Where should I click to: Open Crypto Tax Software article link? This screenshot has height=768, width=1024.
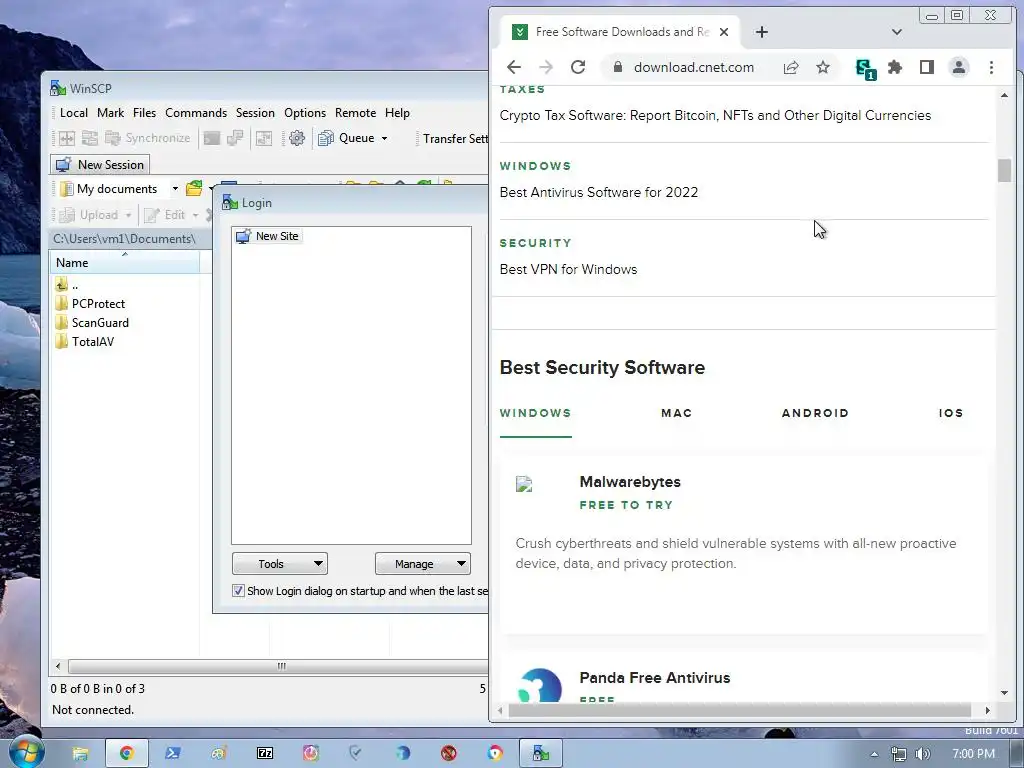pyautogui.click(x=715, y=116)
